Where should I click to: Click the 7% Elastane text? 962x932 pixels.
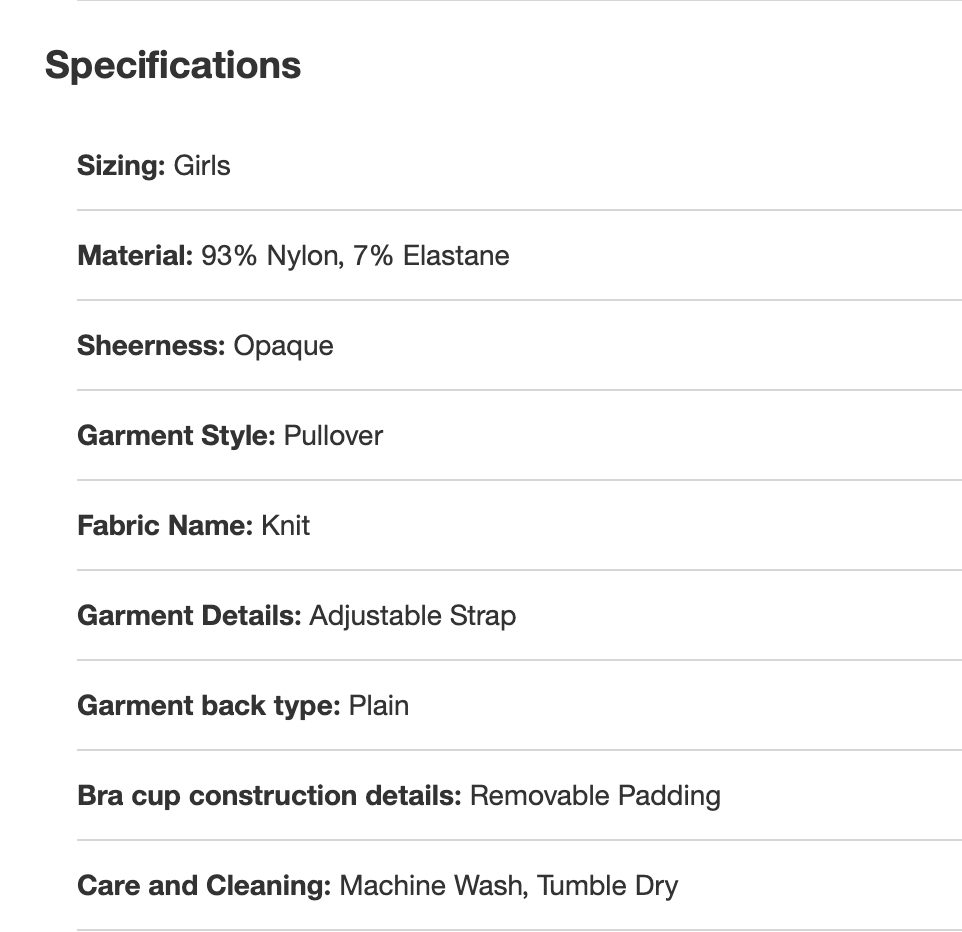pos(431,255)
